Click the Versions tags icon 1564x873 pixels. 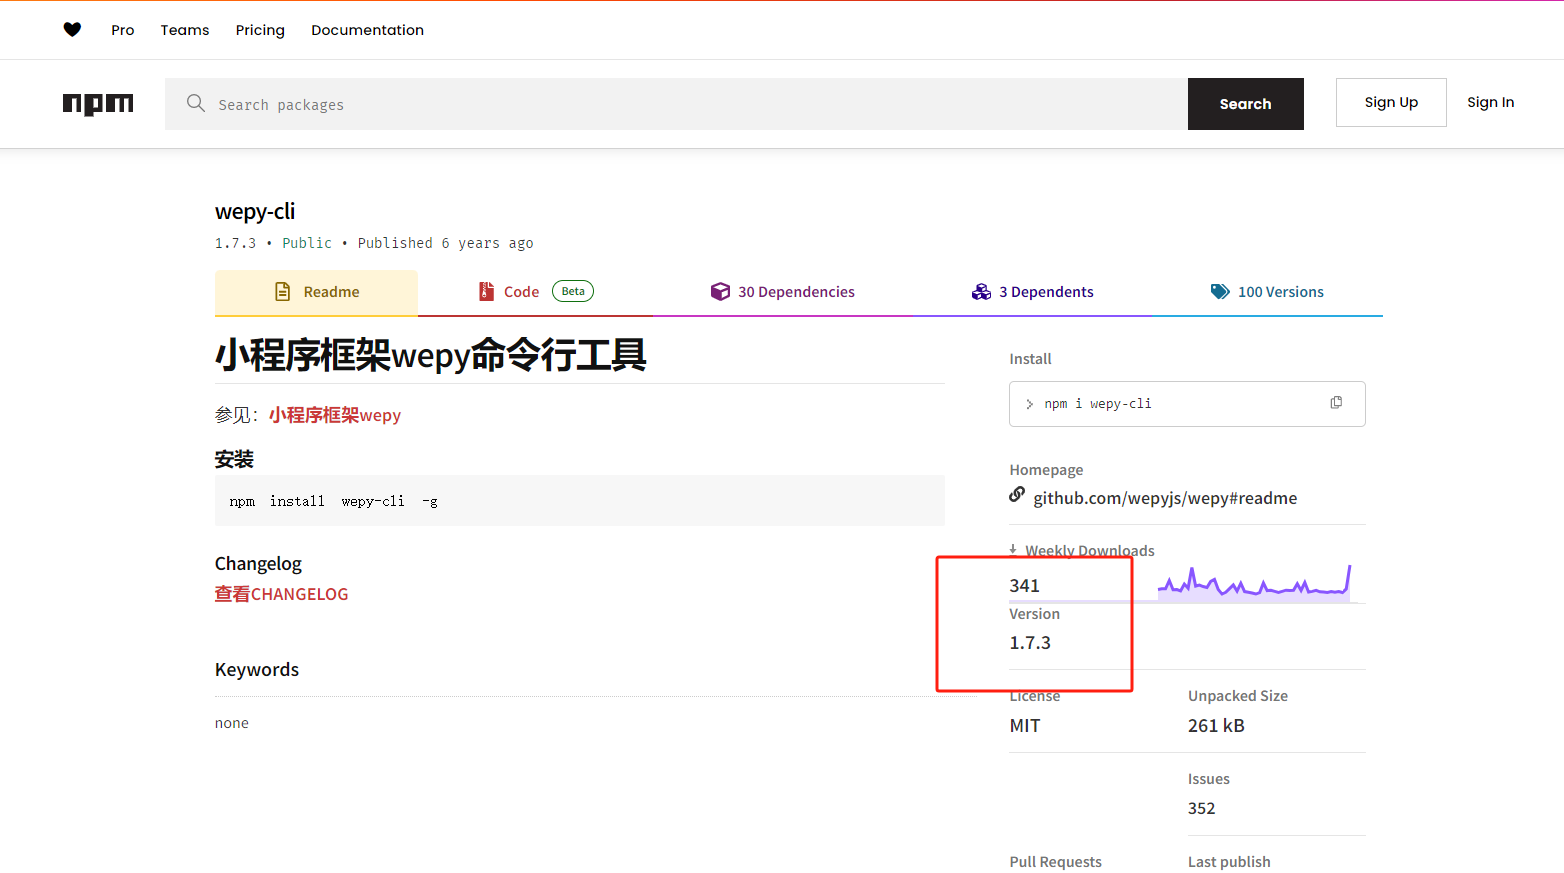[x=1220, y=291]
